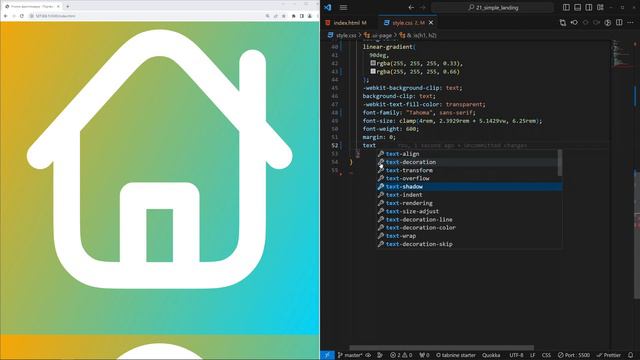Click the margin: 0 line
Viewport: 640px width, 360px height.
click(x=379, y=137)
